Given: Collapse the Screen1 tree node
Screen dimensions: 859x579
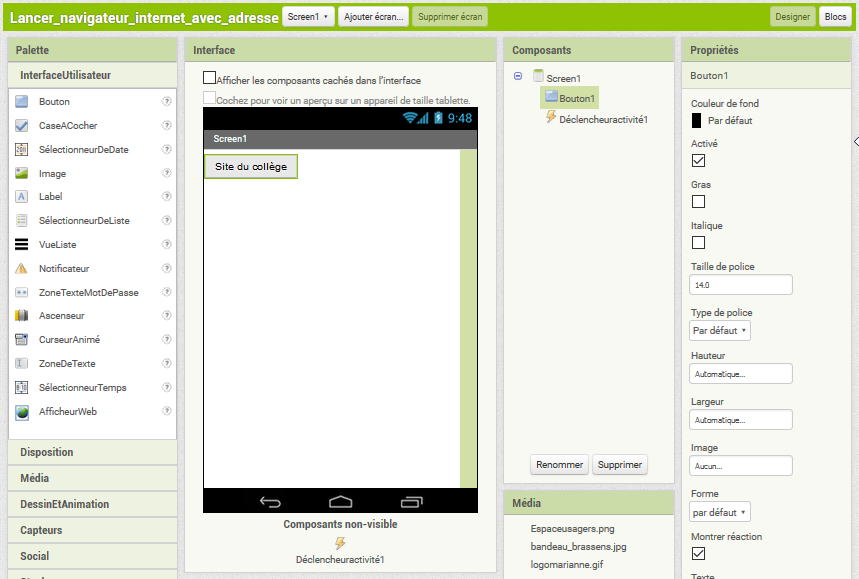Looking at the screenshot, I should (517, 76).
